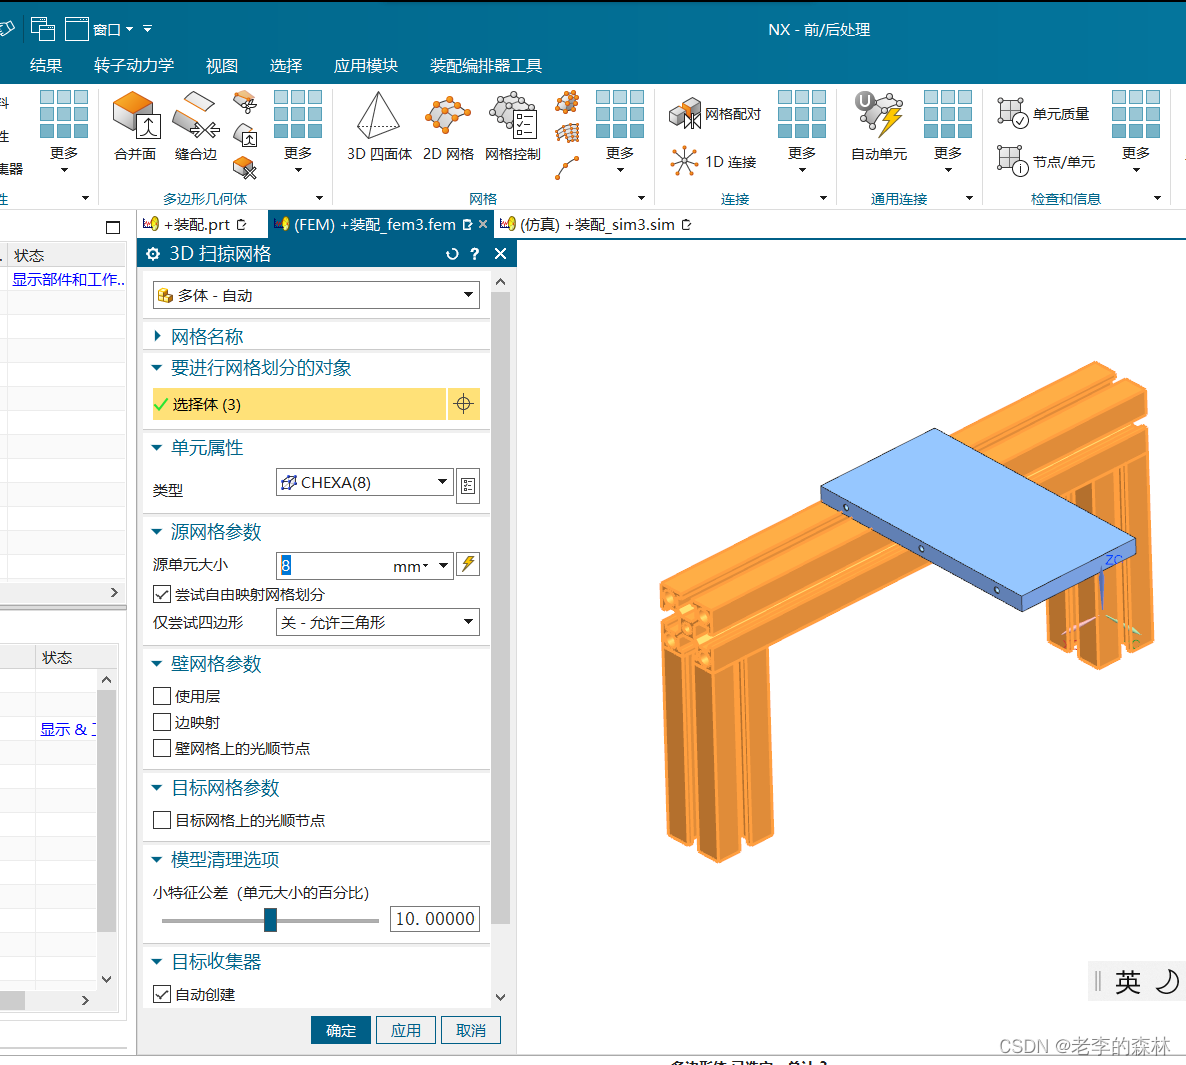The height and width of the screenshot is (1065, 1186).
Task: Enable 壁网格上的光顺节点 checkbox
Action: (x=162, y=748)
